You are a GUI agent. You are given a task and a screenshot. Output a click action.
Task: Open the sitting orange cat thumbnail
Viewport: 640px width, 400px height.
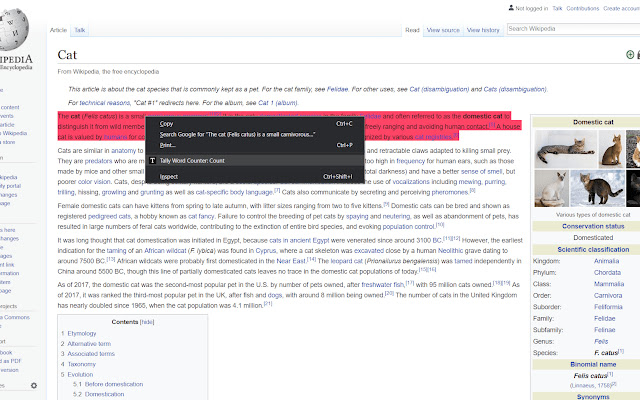pos(611,149)
